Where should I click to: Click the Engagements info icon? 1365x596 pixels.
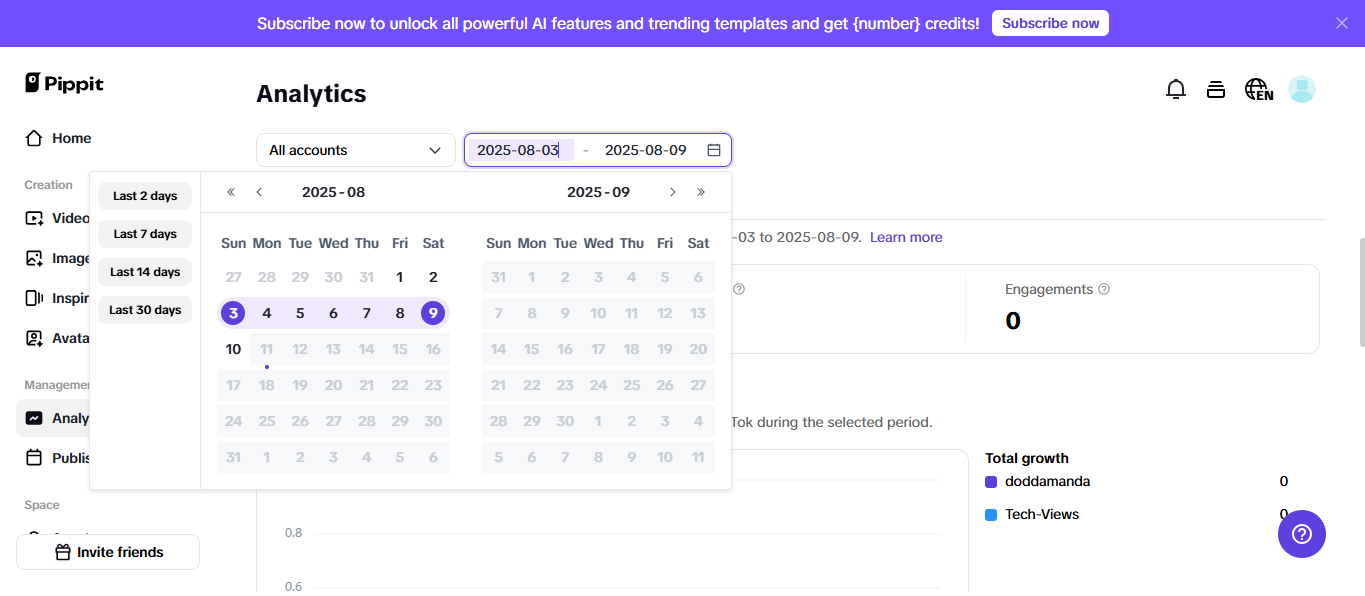(1104, 290)
